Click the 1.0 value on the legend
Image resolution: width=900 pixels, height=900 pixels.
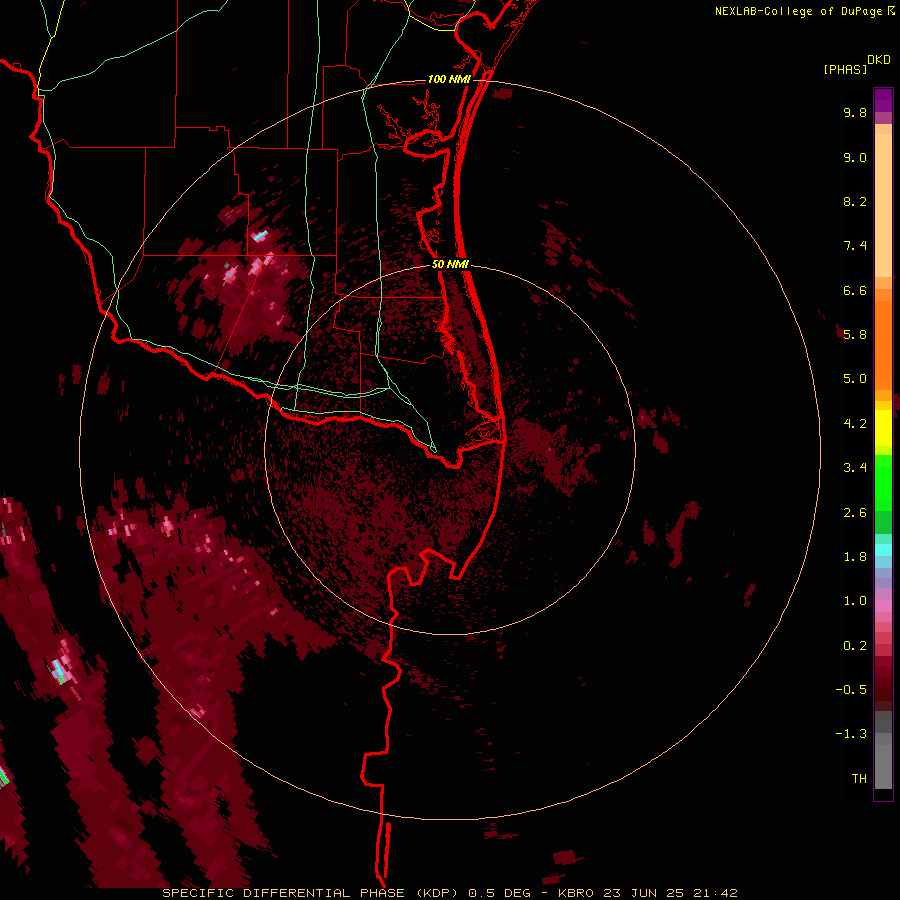click(855, 601)
